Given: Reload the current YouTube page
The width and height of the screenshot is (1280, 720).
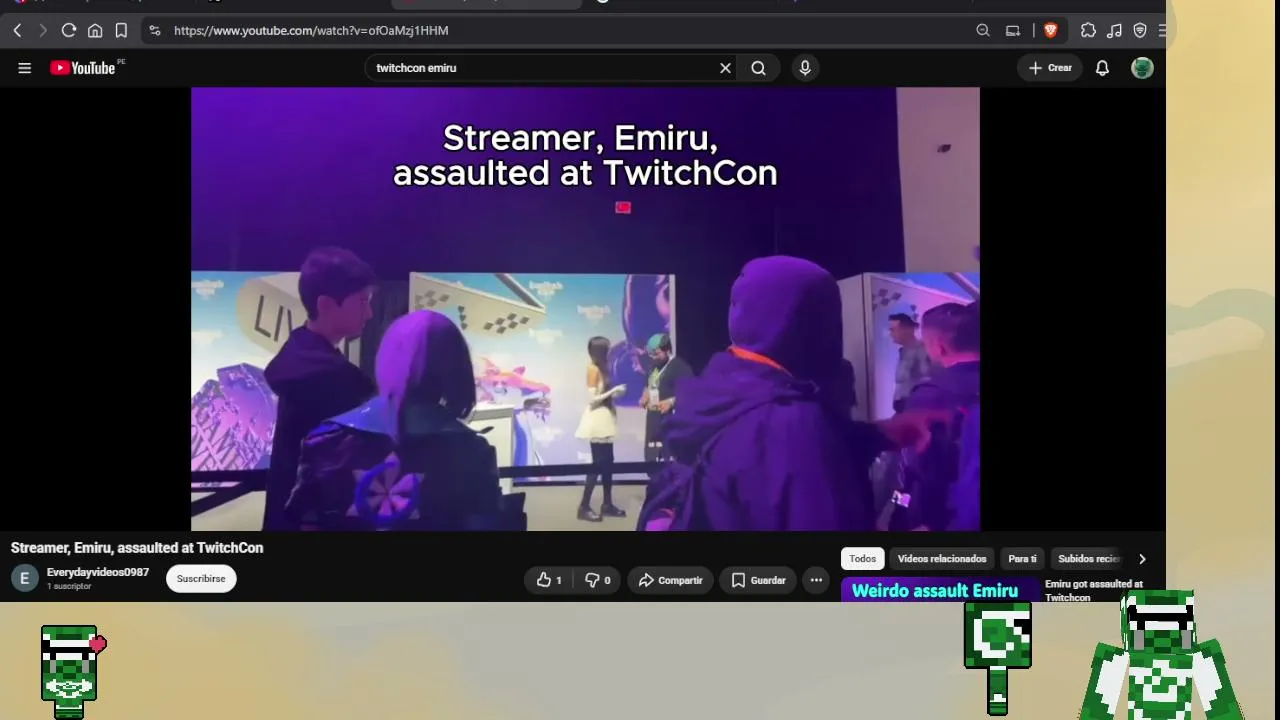Looking at the screenshot, I should (68, 31).
